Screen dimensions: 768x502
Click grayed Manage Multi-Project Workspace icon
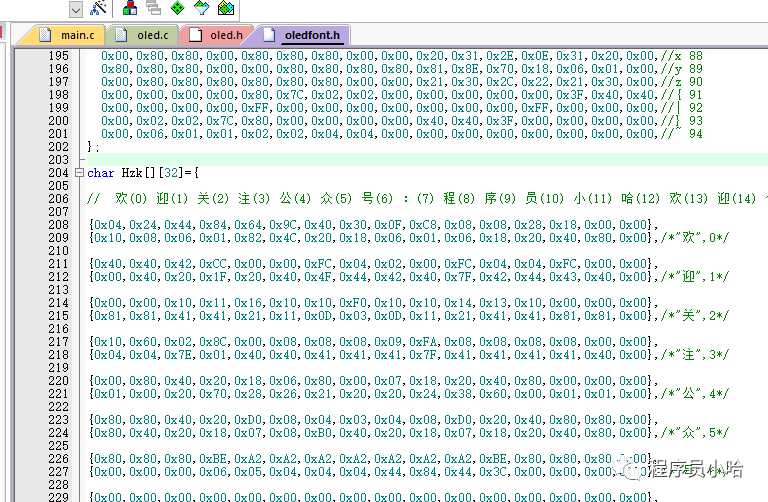154,9
